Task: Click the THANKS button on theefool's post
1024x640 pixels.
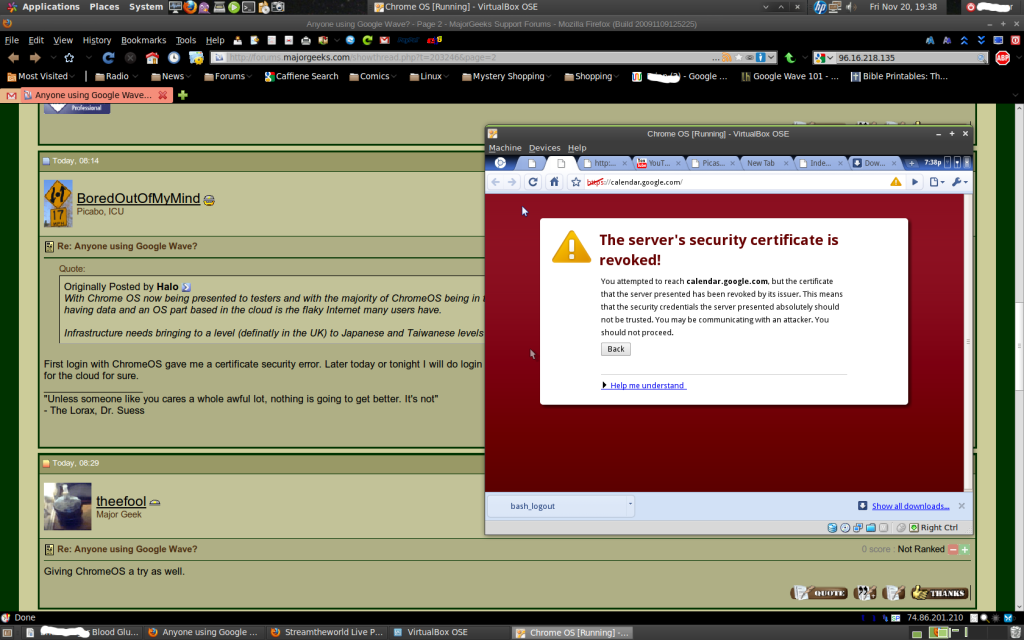Action: 939,593
